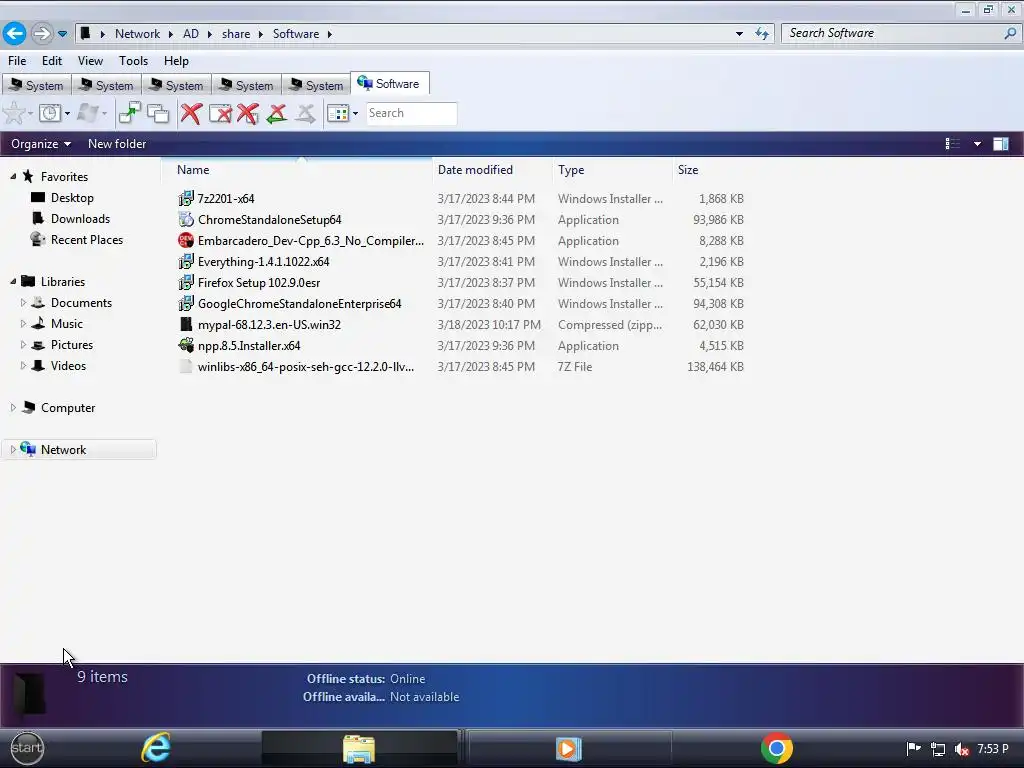1024x768 pixels.
Task: Expand the Computer tree node
Action: [x=13, y=408]
